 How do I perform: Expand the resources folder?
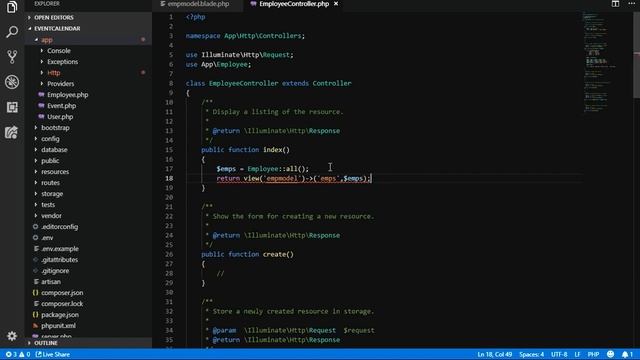click(x=89, y=172)
